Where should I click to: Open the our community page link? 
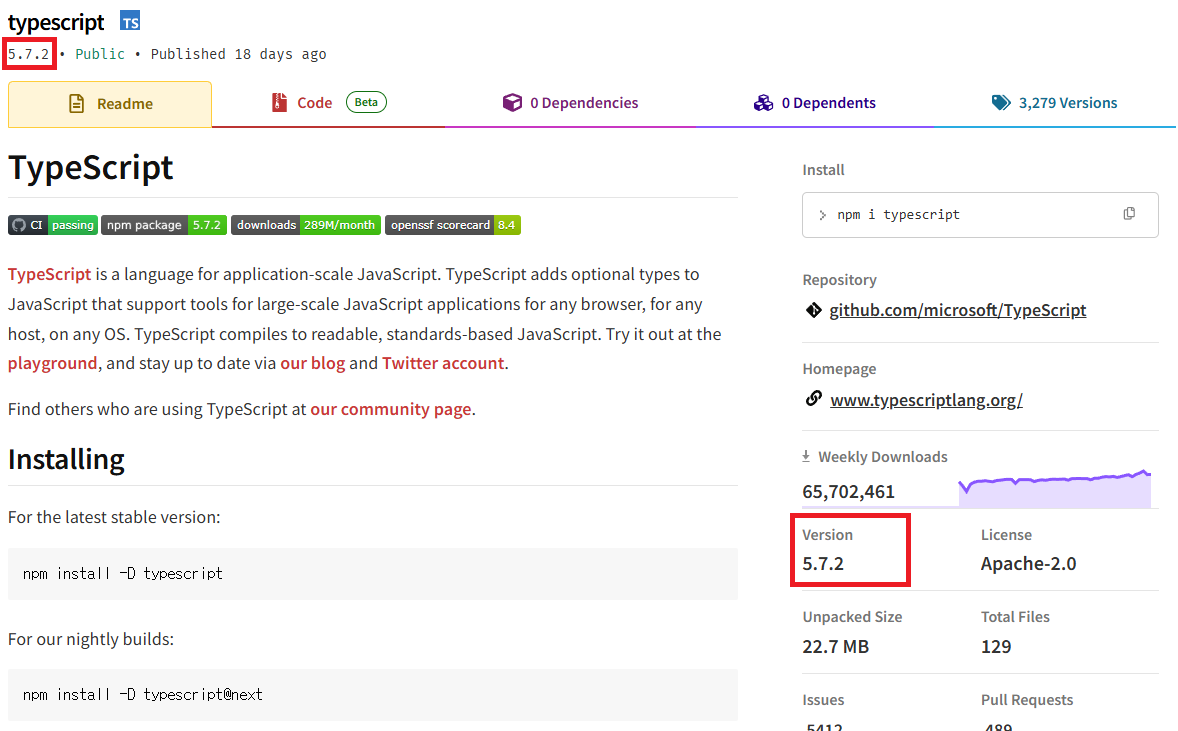(x=391, y=409)
